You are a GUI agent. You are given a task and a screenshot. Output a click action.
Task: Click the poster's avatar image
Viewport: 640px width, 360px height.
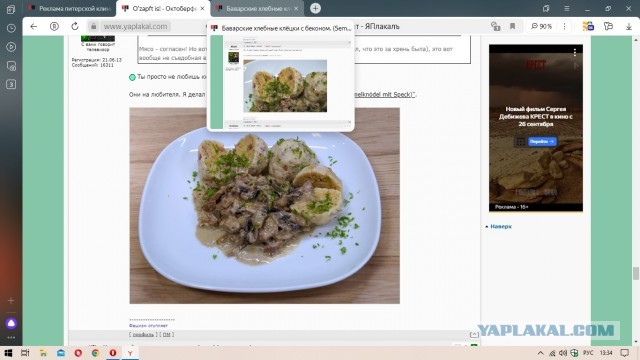[98, 38]
